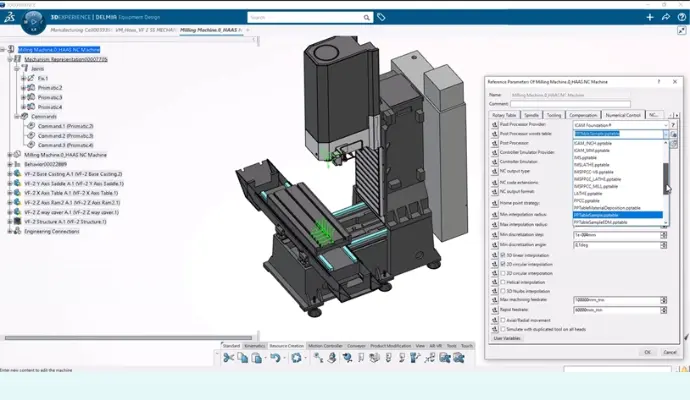The width and height of the screenshot is (690, 400).
Task: Collapse the Joints tree node
Action: click(16, 69)
